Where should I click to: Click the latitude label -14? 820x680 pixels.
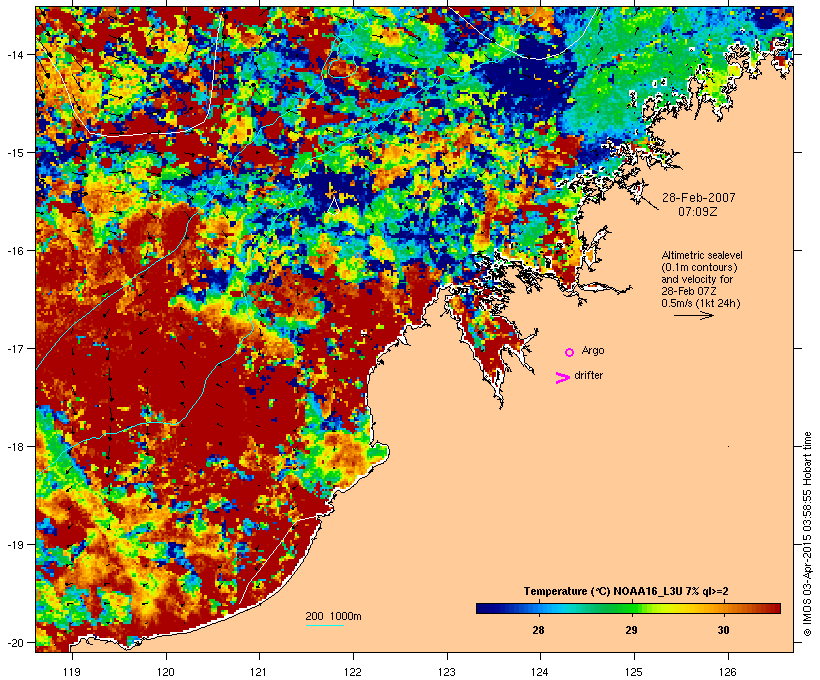pos(14,54)
